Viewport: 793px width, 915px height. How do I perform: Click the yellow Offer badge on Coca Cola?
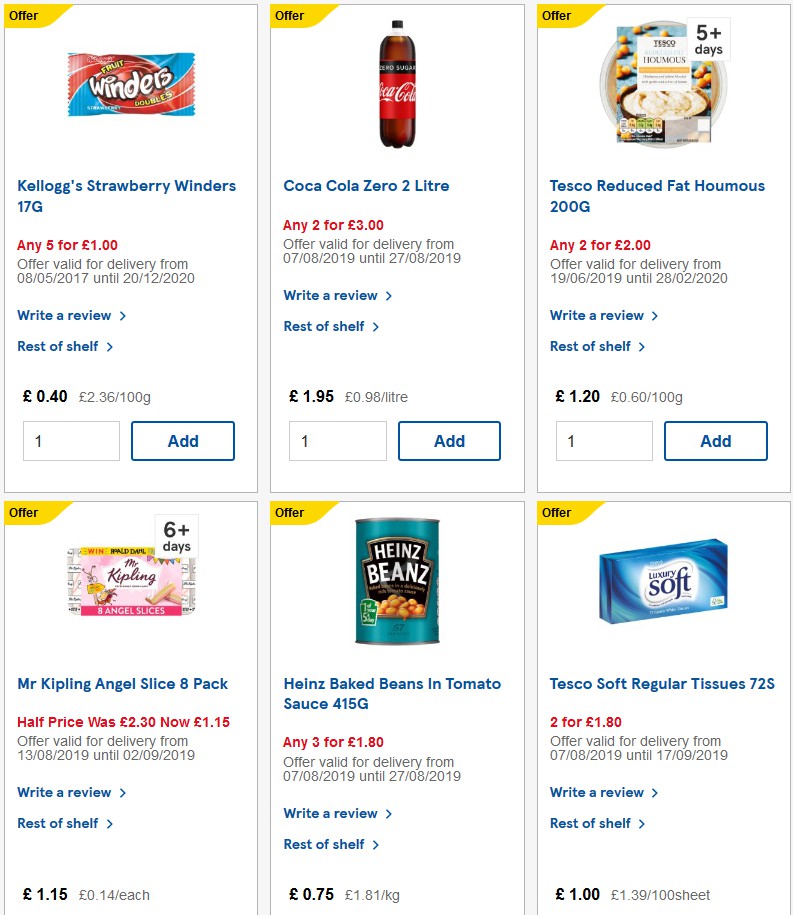coord(289,15)
